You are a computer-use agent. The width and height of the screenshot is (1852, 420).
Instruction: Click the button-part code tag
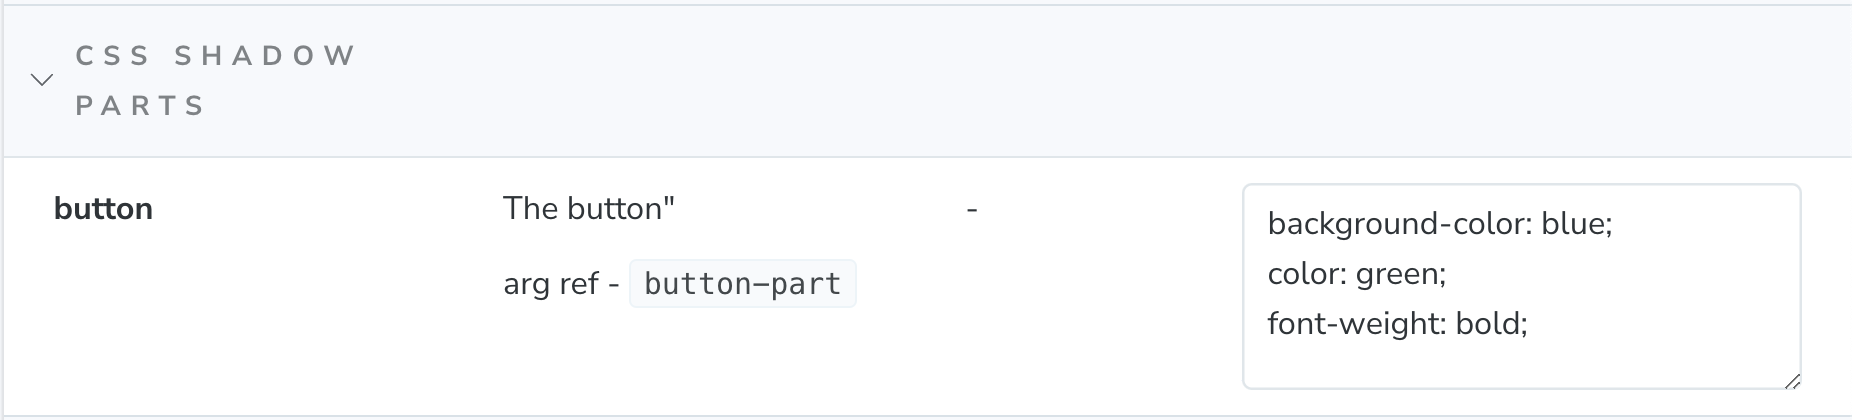743,284
